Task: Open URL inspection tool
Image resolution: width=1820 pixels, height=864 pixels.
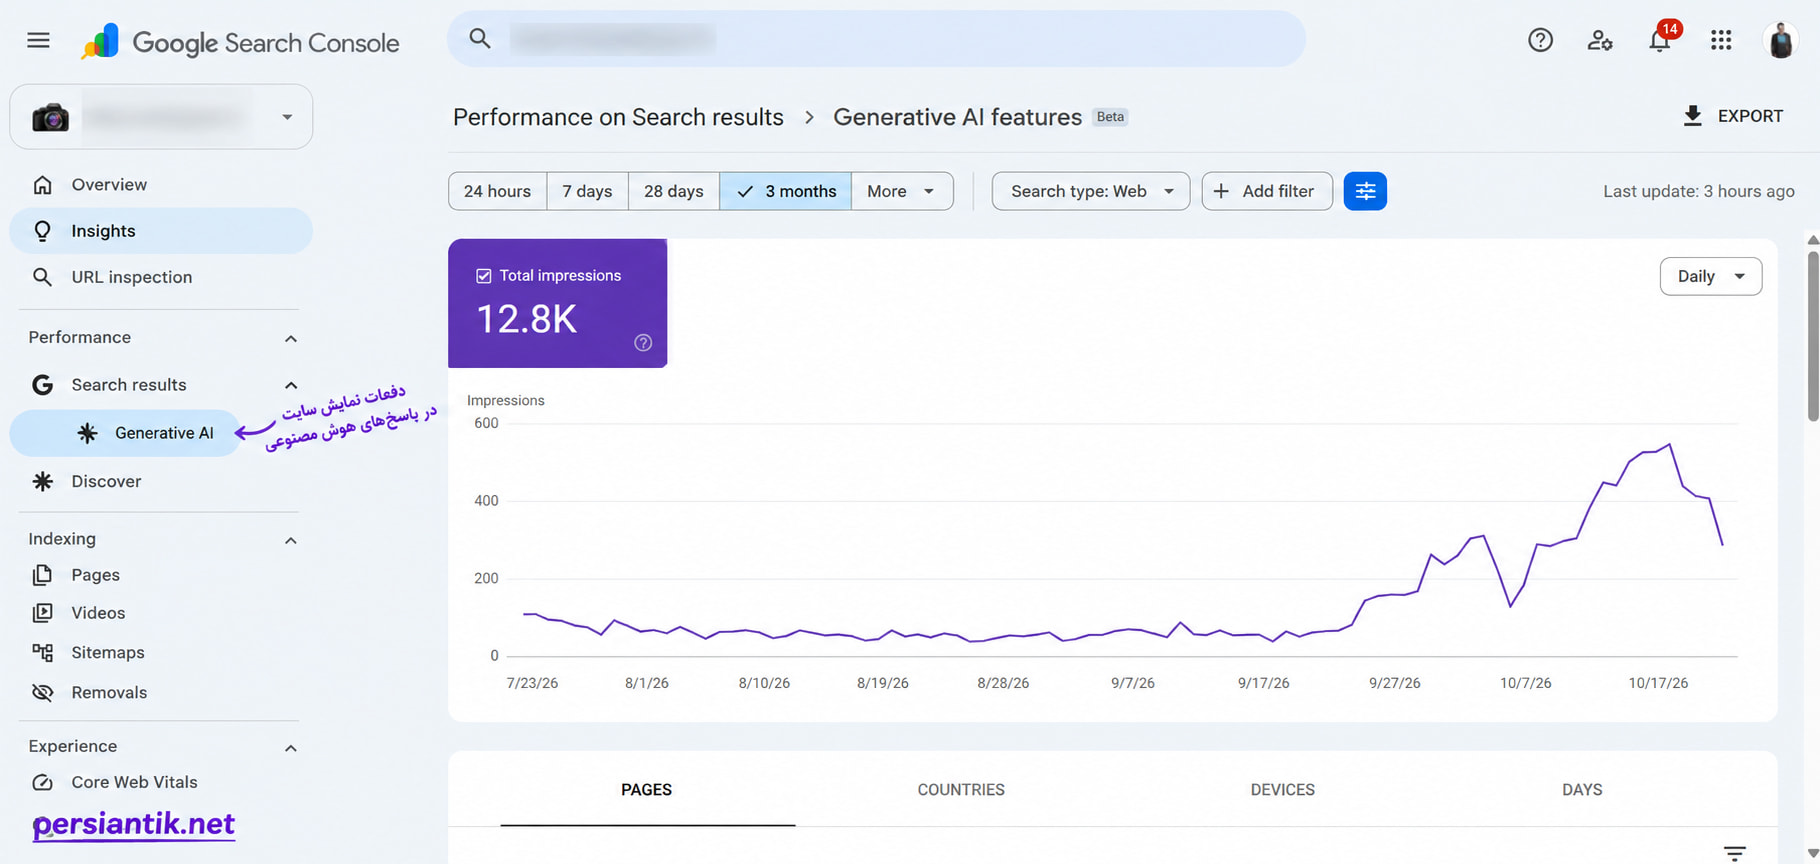Action: 161,277
